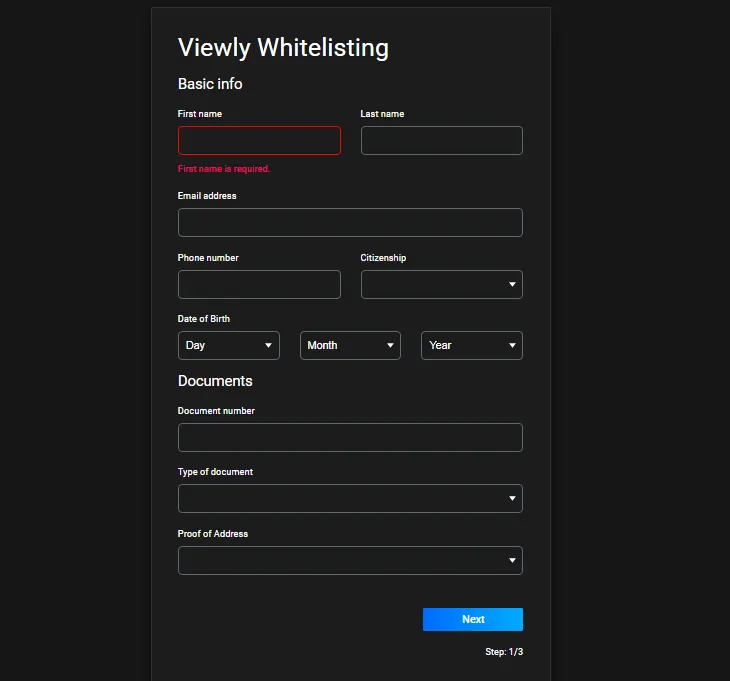This screenshot has height=681, width=730.
Task: Click the blue Next button
Action: click(x=473, y=620)
